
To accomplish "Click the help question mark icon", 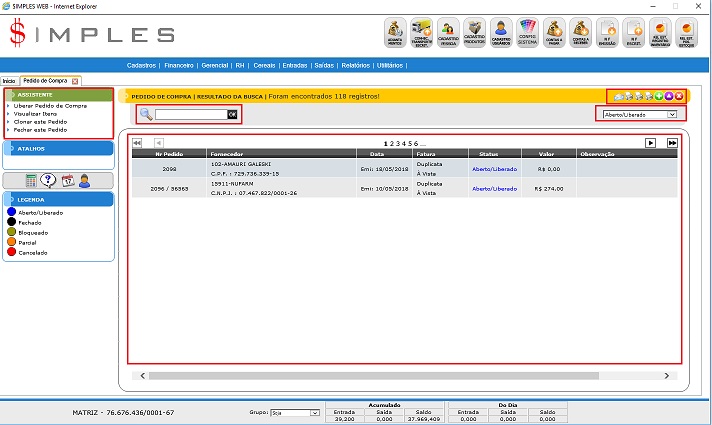I will pyautogui.click(x=48, y=180).
